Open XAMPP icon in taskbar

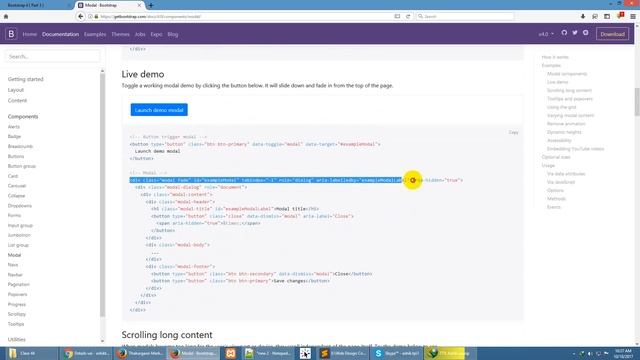[x=231, y=353]
